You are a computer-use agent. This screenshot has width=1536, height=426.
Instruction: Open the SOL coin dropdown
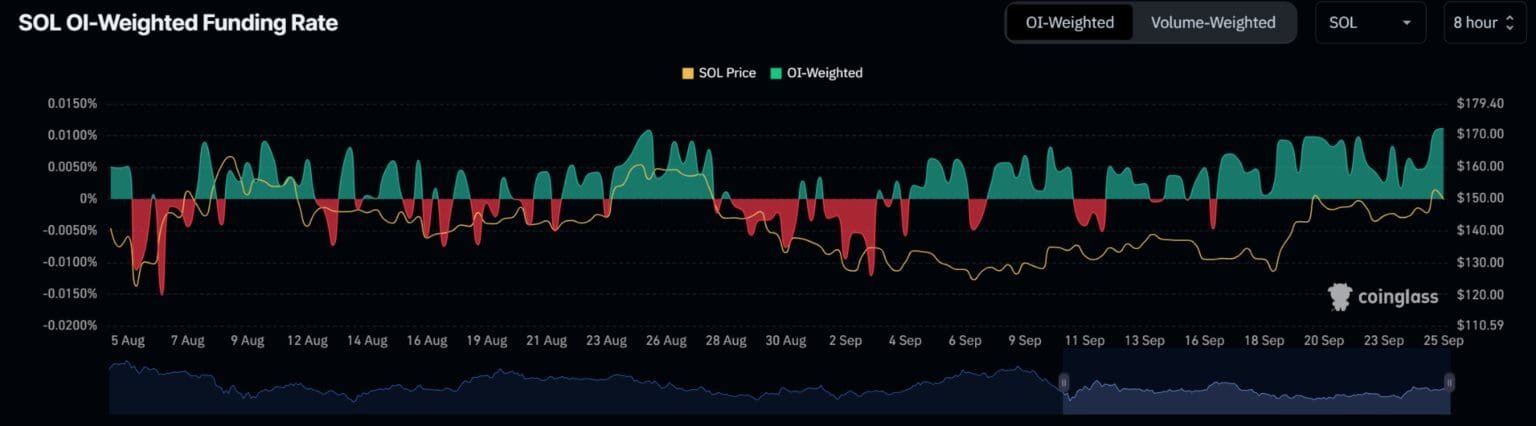1369,22
